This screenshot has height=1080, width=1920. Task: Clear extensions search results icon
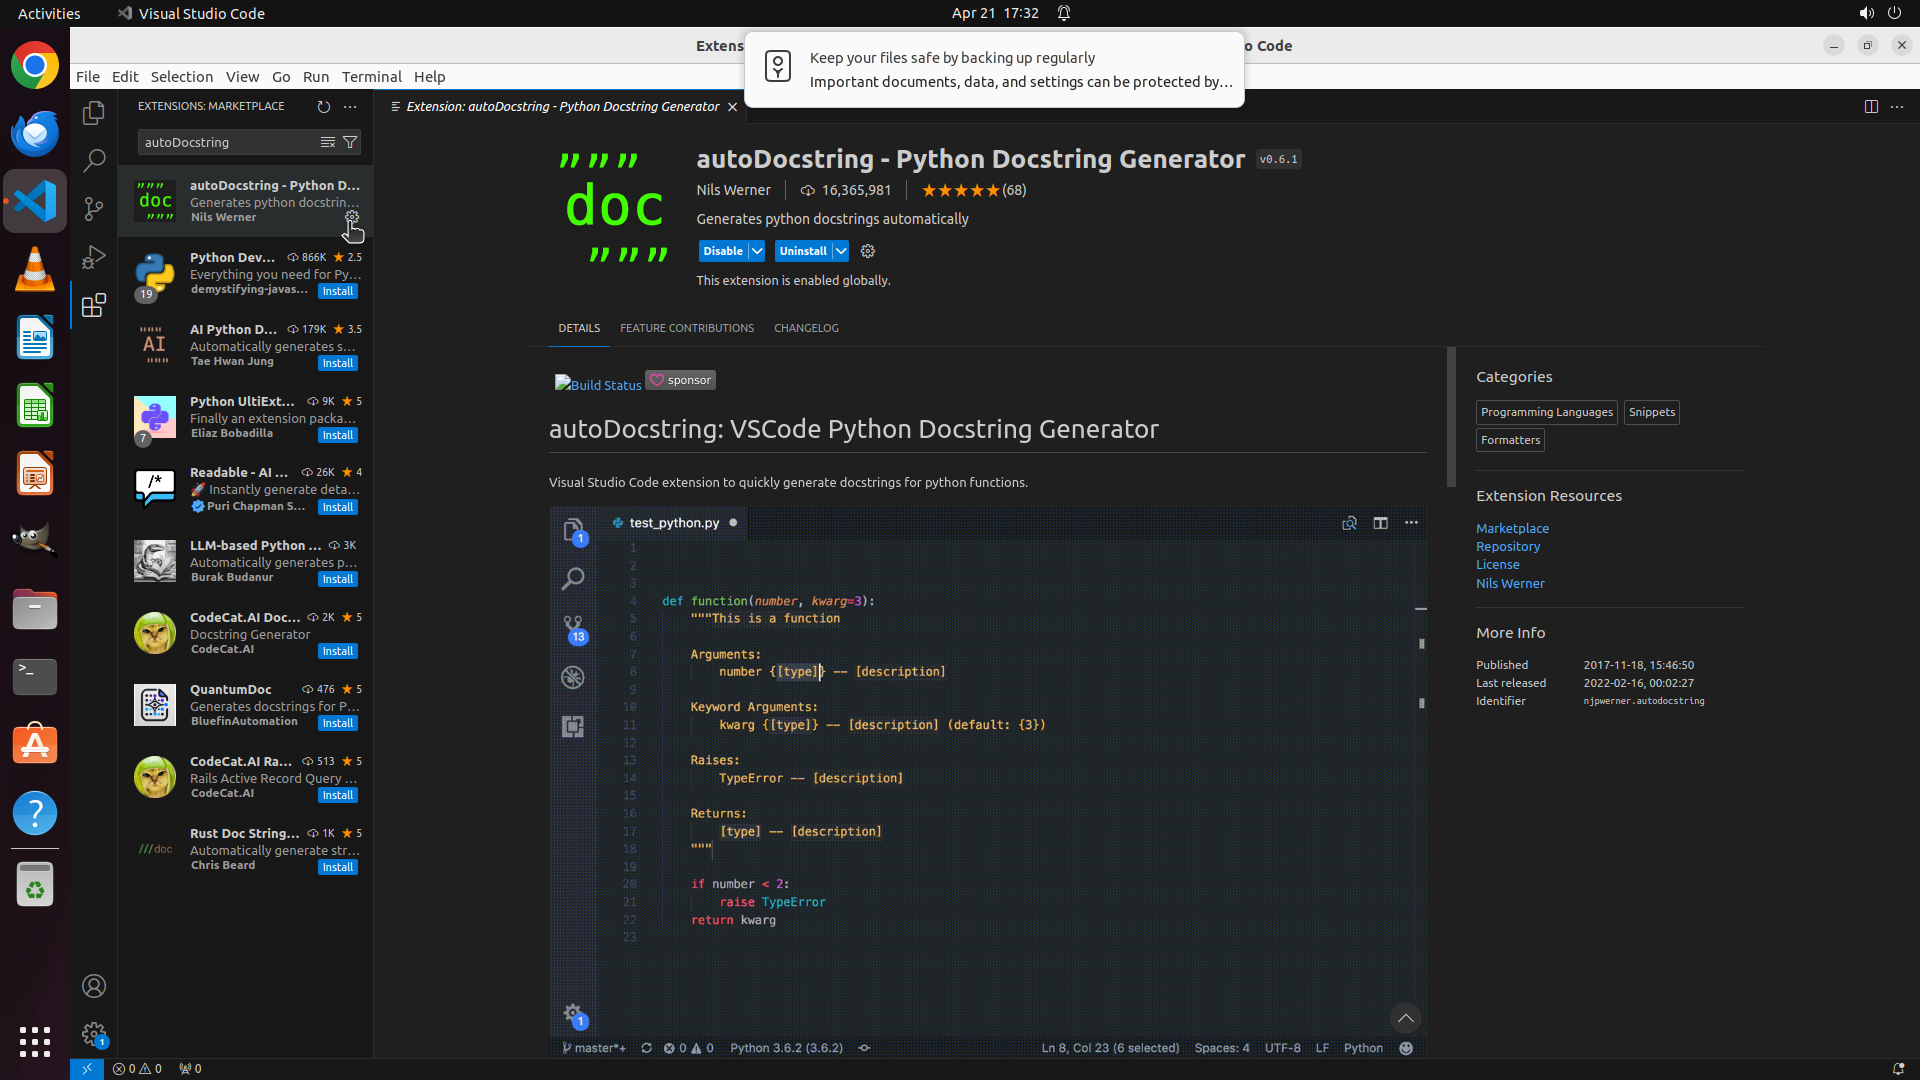coord(327,142)
